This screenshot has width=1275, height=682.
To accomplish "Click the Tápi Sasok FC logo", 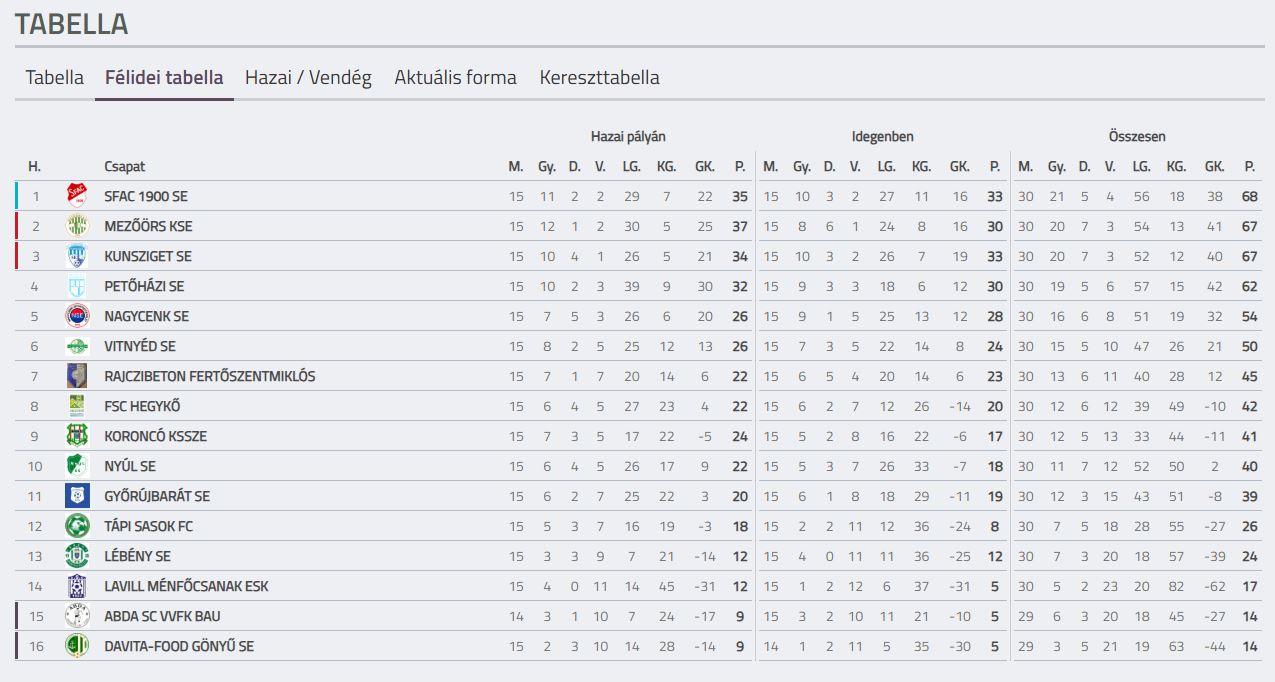I will click(x=77, y=526).
